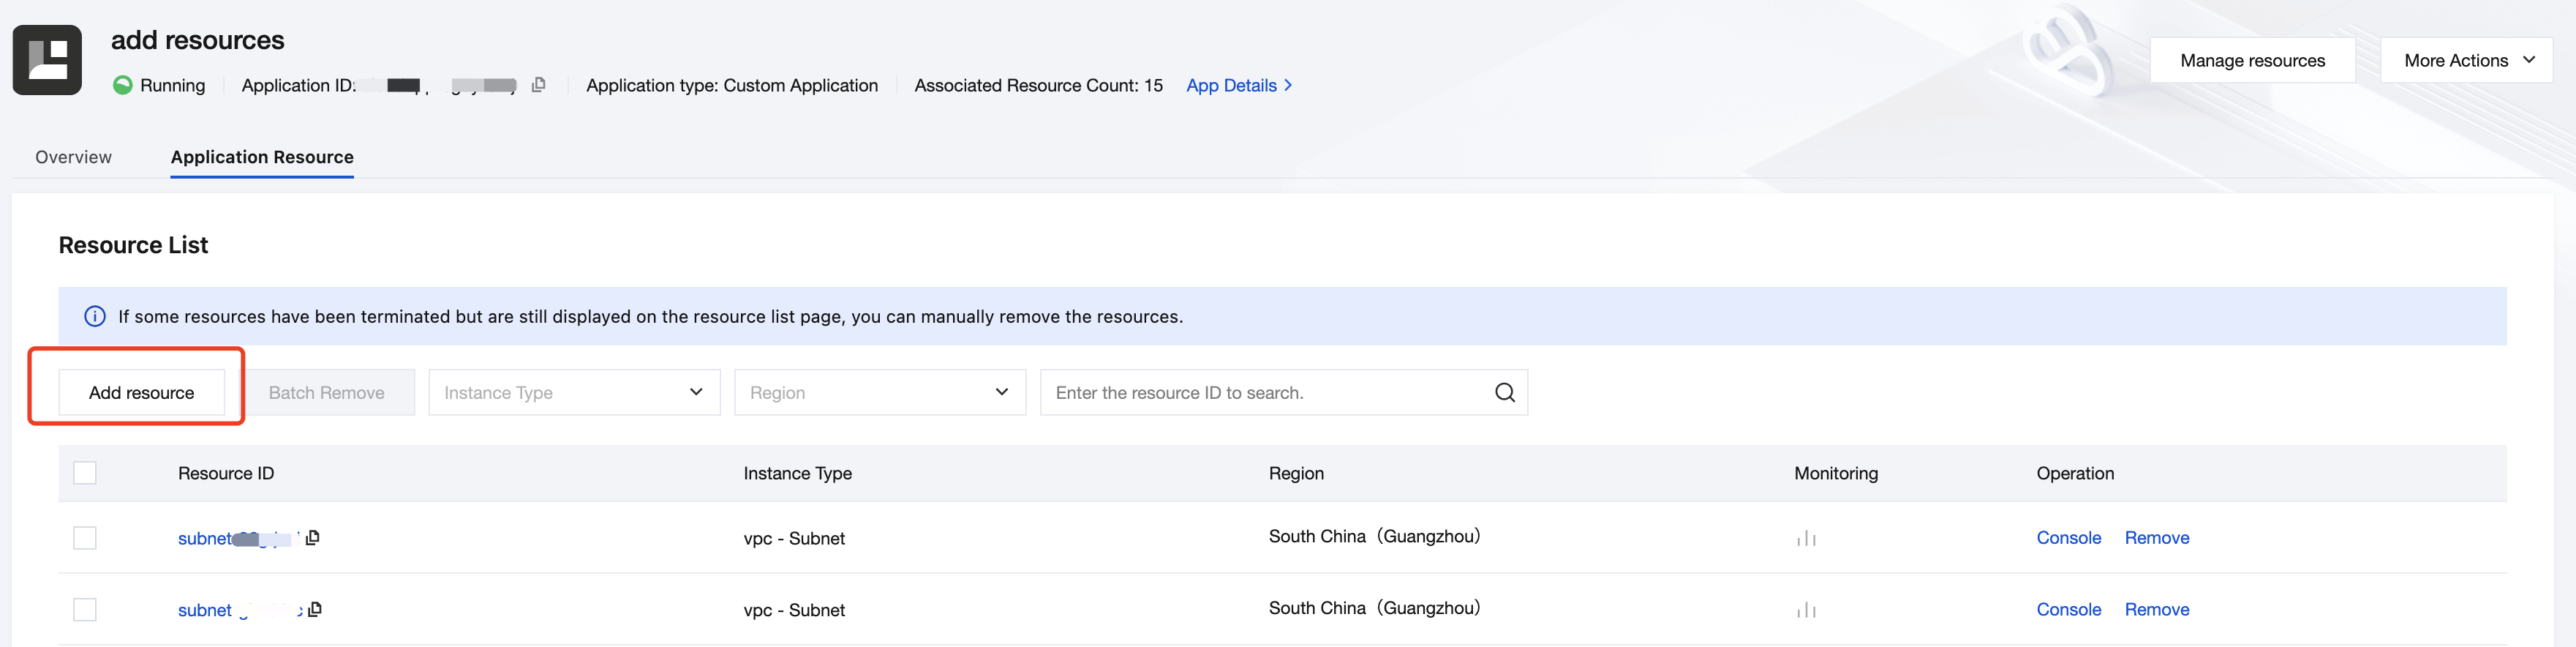
Task: Switch to the Overview tab
Action: point(73,157)
